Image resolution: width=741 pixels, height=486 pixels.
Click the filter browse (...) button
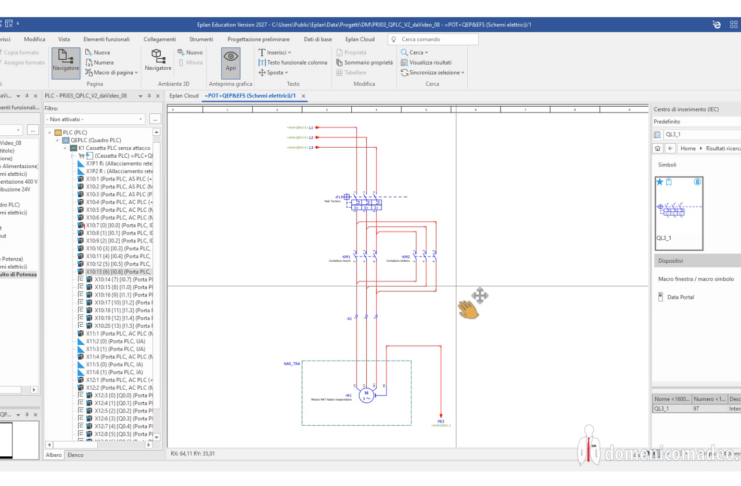pos(155,119)
